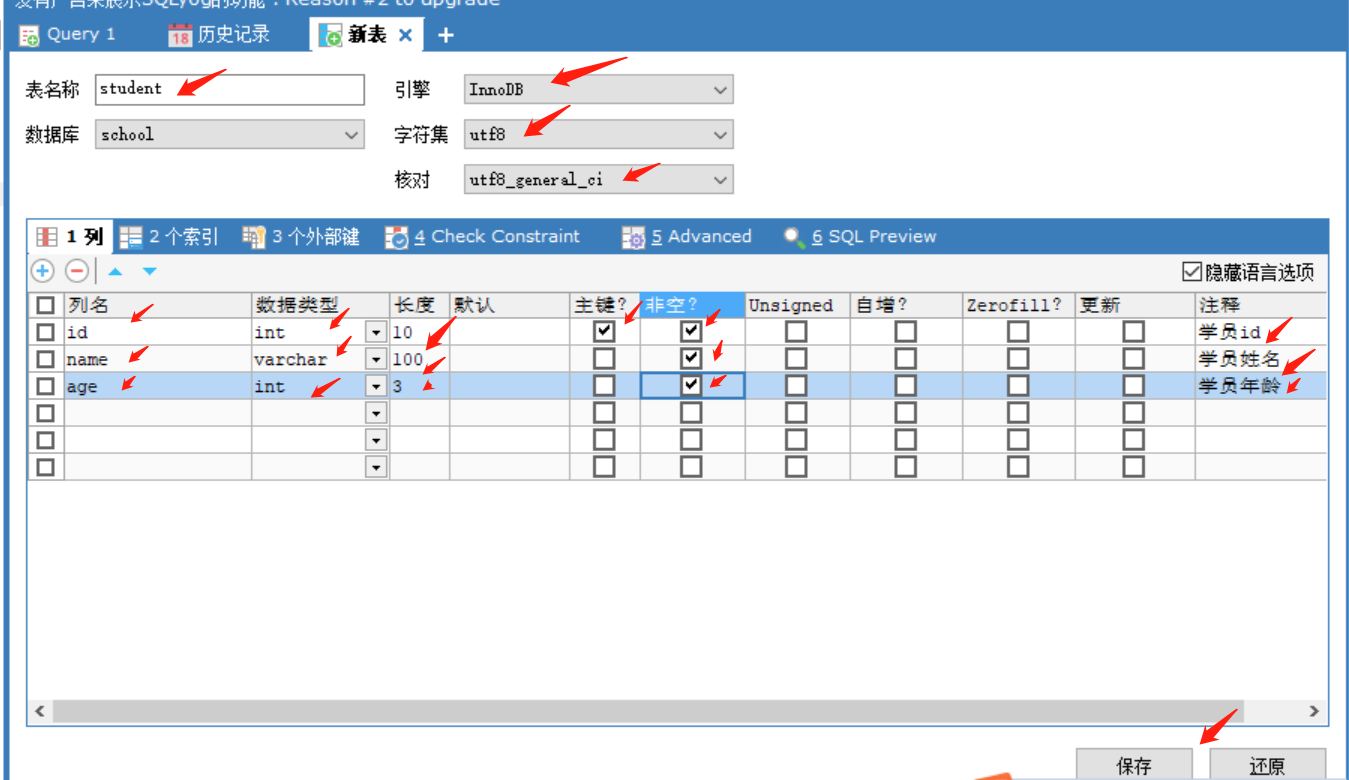Click the scrollbar's left arrow
This screenshot has width=1349, height=780.
coord(40,711)
